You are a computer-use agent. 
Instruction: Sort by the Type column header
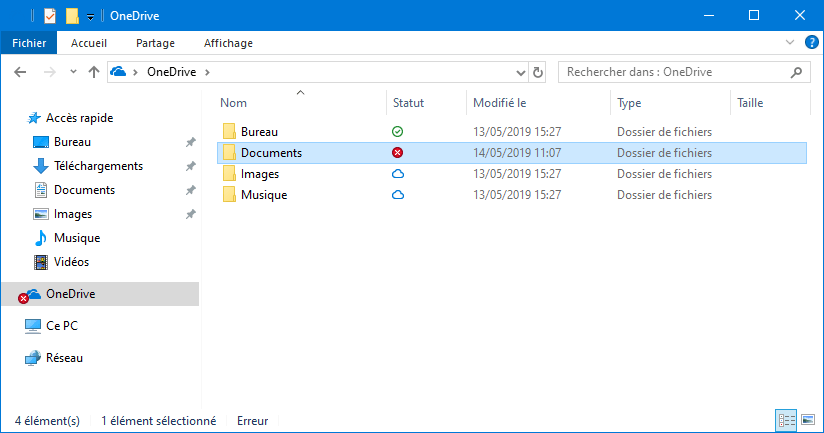[629, 103]
